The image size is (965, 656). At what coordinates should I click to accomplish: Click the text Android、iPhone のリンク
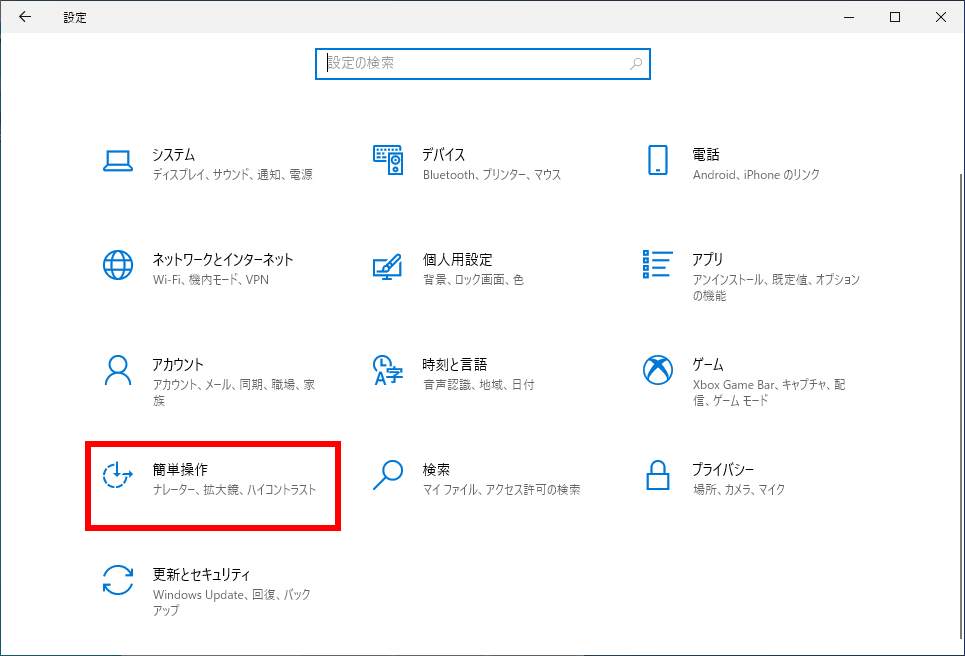click(x=756, y=175)
